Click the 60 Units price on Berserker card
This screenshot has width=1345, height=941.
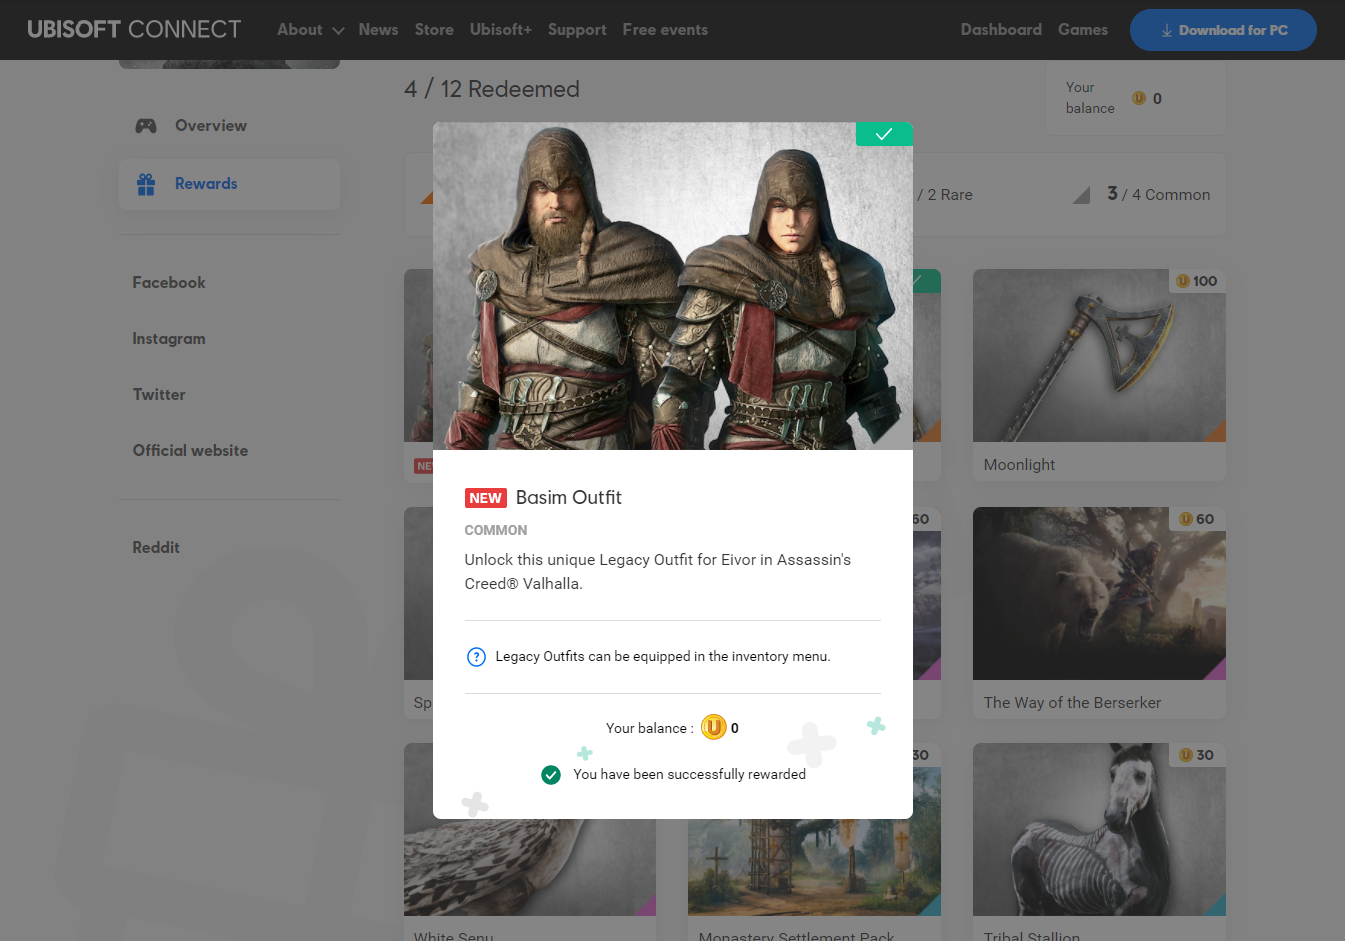1197,519
